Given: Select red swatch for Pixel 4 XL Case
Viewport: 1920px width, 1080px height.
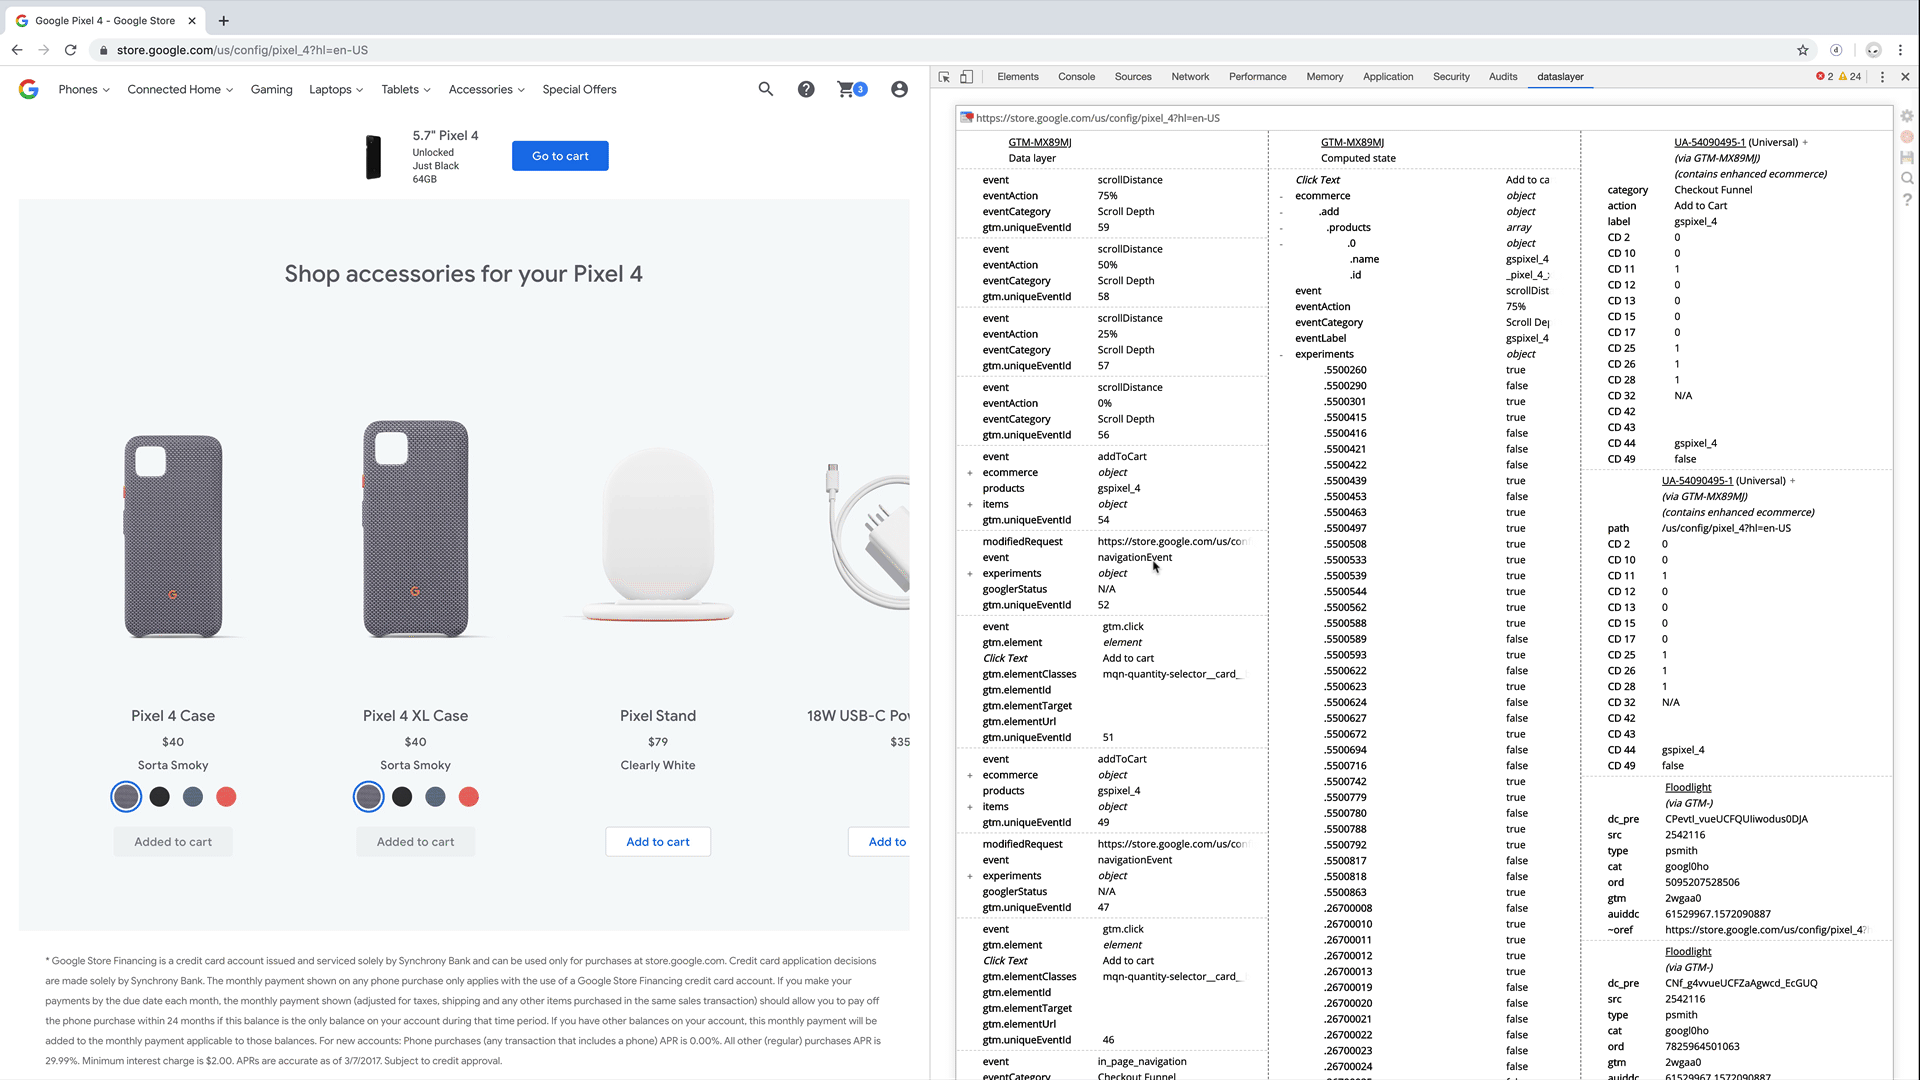Looking at the screenshot, I should (469, 797).
